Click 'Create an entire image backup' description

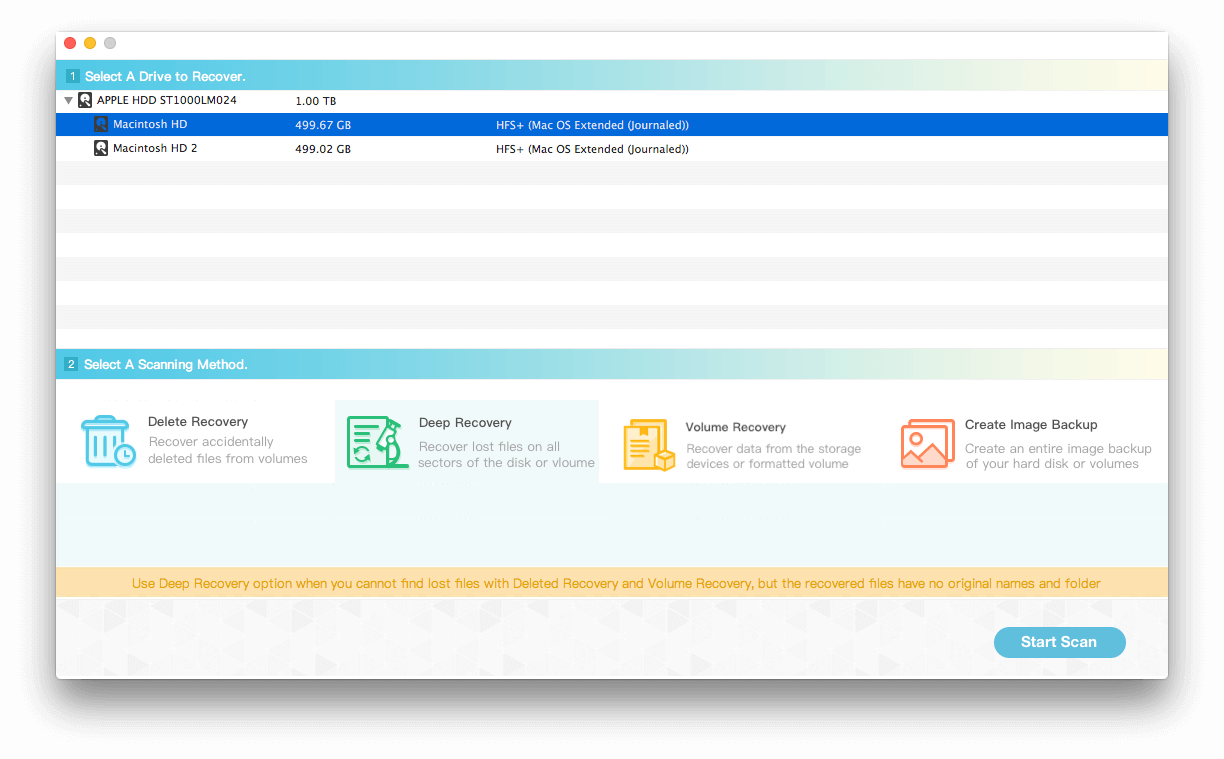1058,456
